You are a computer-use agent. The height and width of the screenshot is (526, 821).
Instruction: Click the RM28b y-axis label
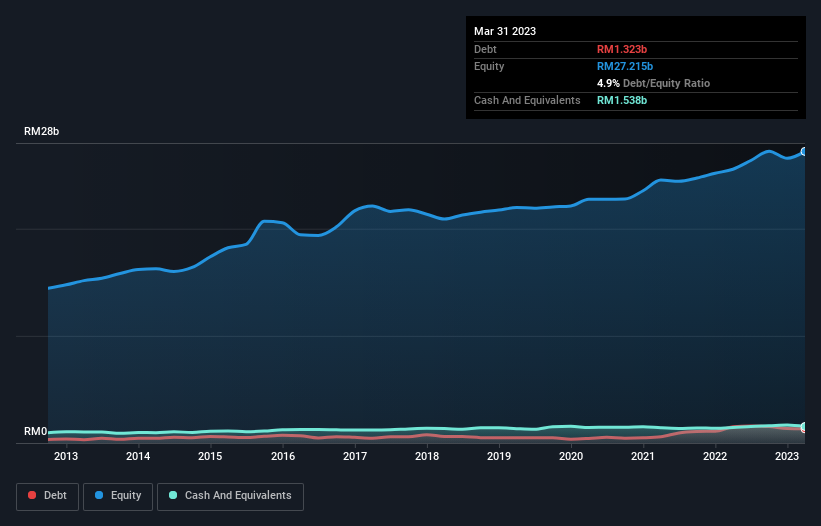tap(44, 132)
